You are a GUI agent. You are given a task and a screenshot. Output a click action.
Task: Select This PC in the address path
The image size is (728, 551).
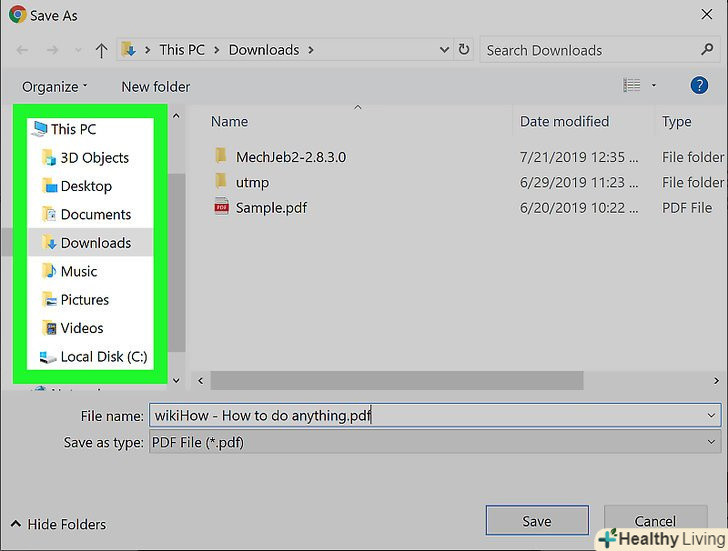[182, 50]
